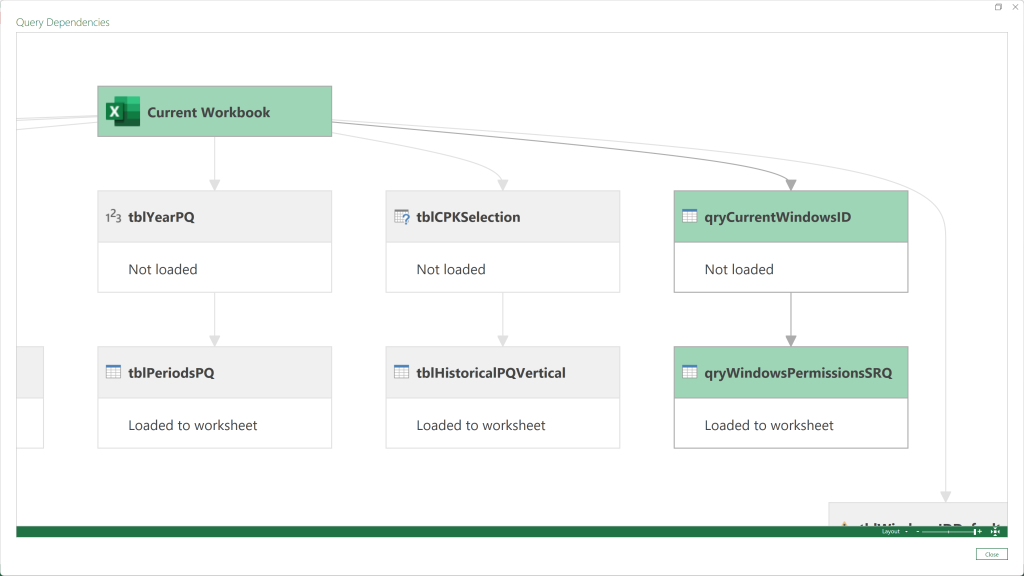Click the Query Dependencies dialog title
Image resolution: width=1024 pixels, height=576 pixels.
point(63,22)
